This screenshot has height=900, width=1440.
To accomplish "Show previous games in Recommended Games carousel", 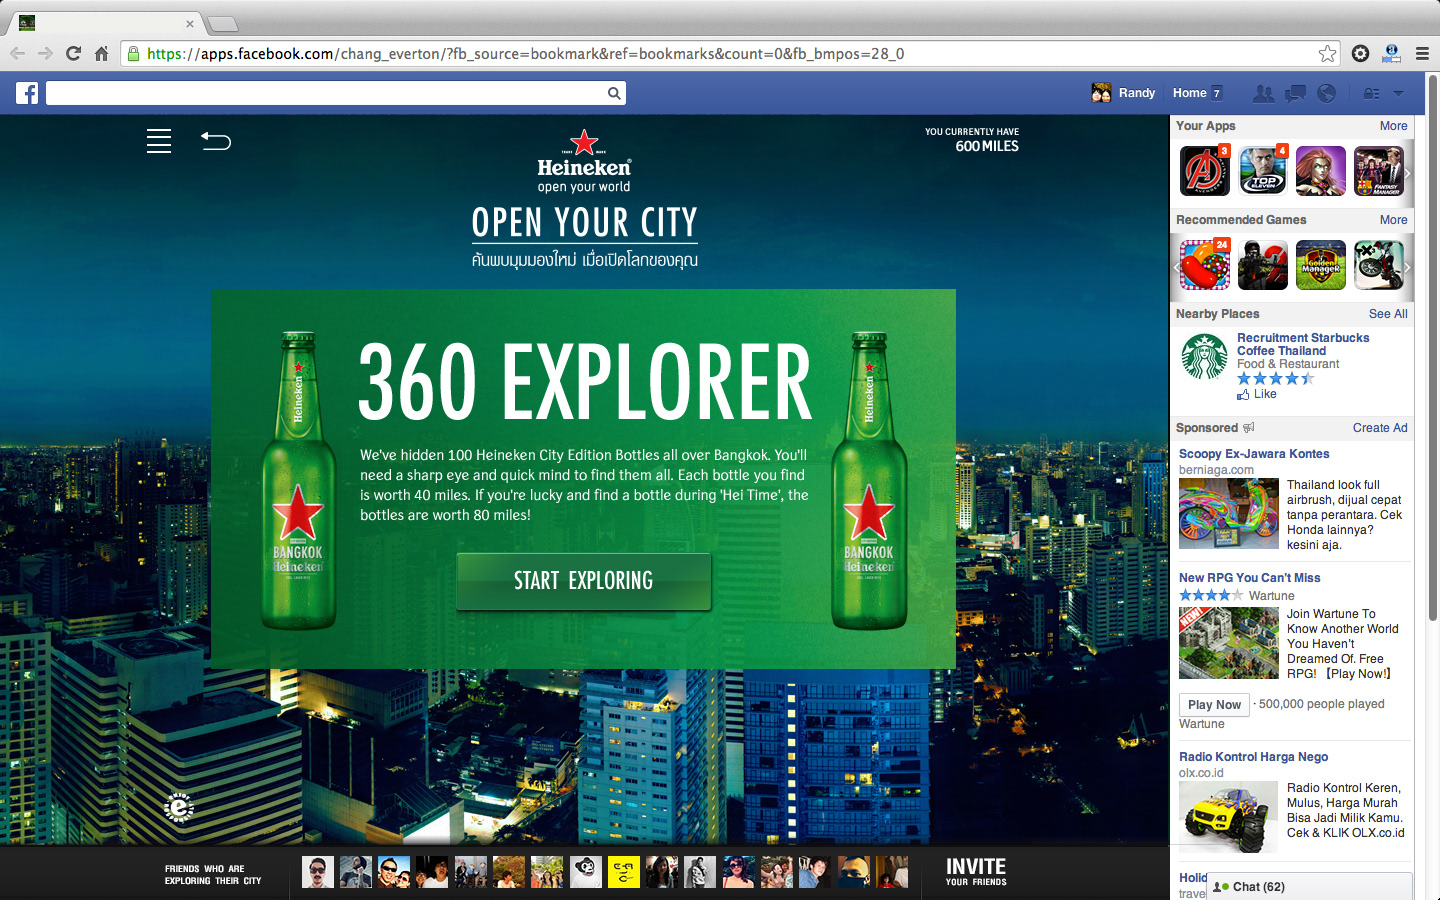I will (x=1175, y=267).
